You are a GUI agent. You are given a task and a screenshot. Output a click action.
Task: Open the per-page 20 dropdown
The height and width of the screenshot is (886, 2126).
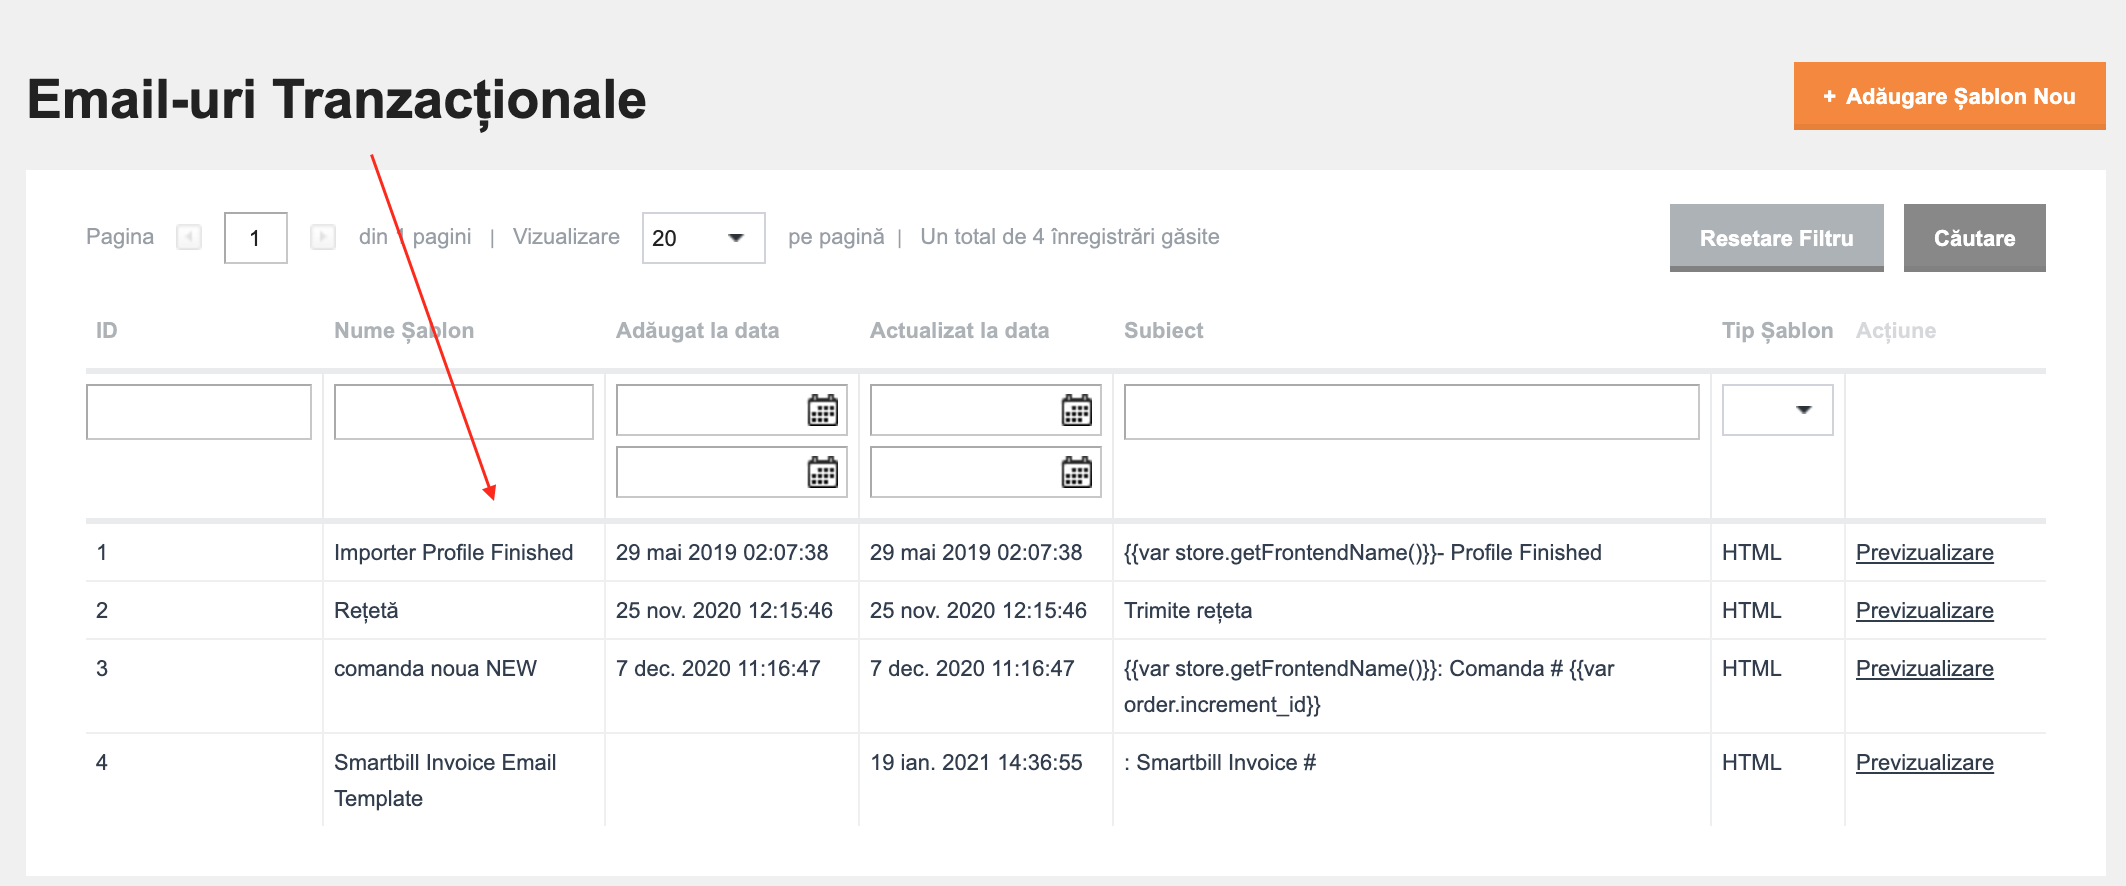(703, 238)
